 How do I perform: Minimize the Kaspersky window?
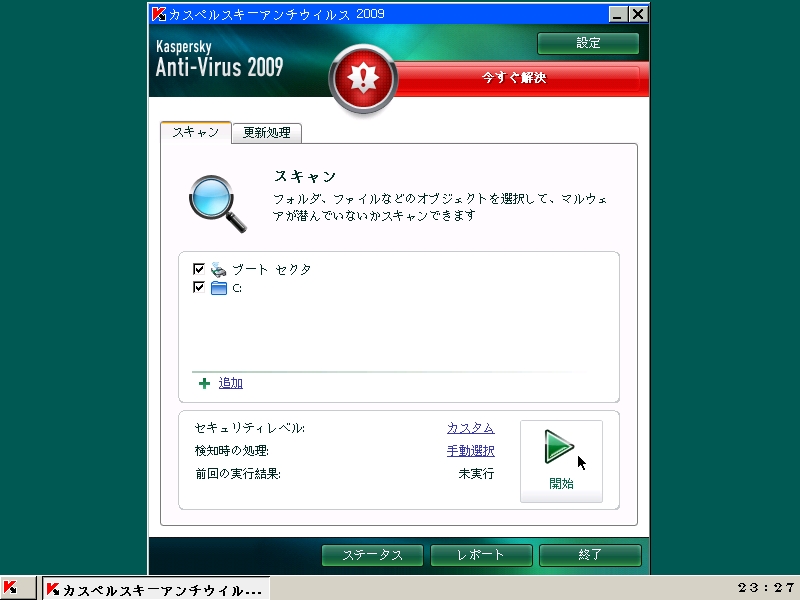tap(617, 14)
